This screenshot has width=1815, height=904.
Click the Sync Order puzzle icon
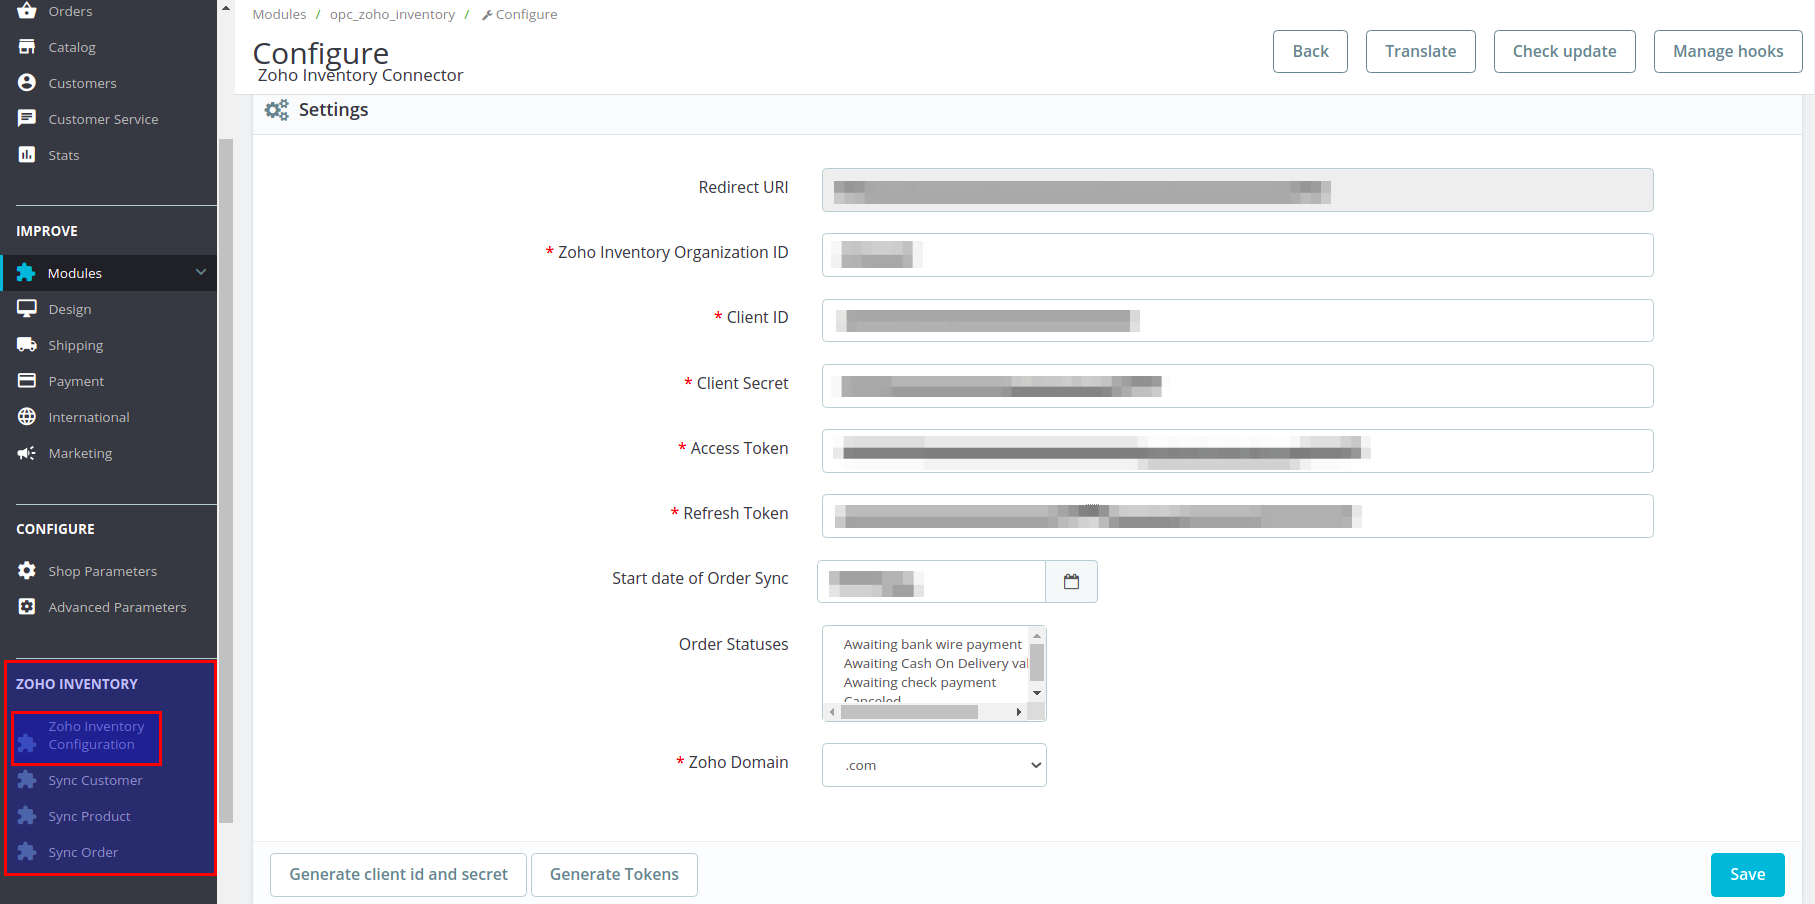tap(27, 852)
